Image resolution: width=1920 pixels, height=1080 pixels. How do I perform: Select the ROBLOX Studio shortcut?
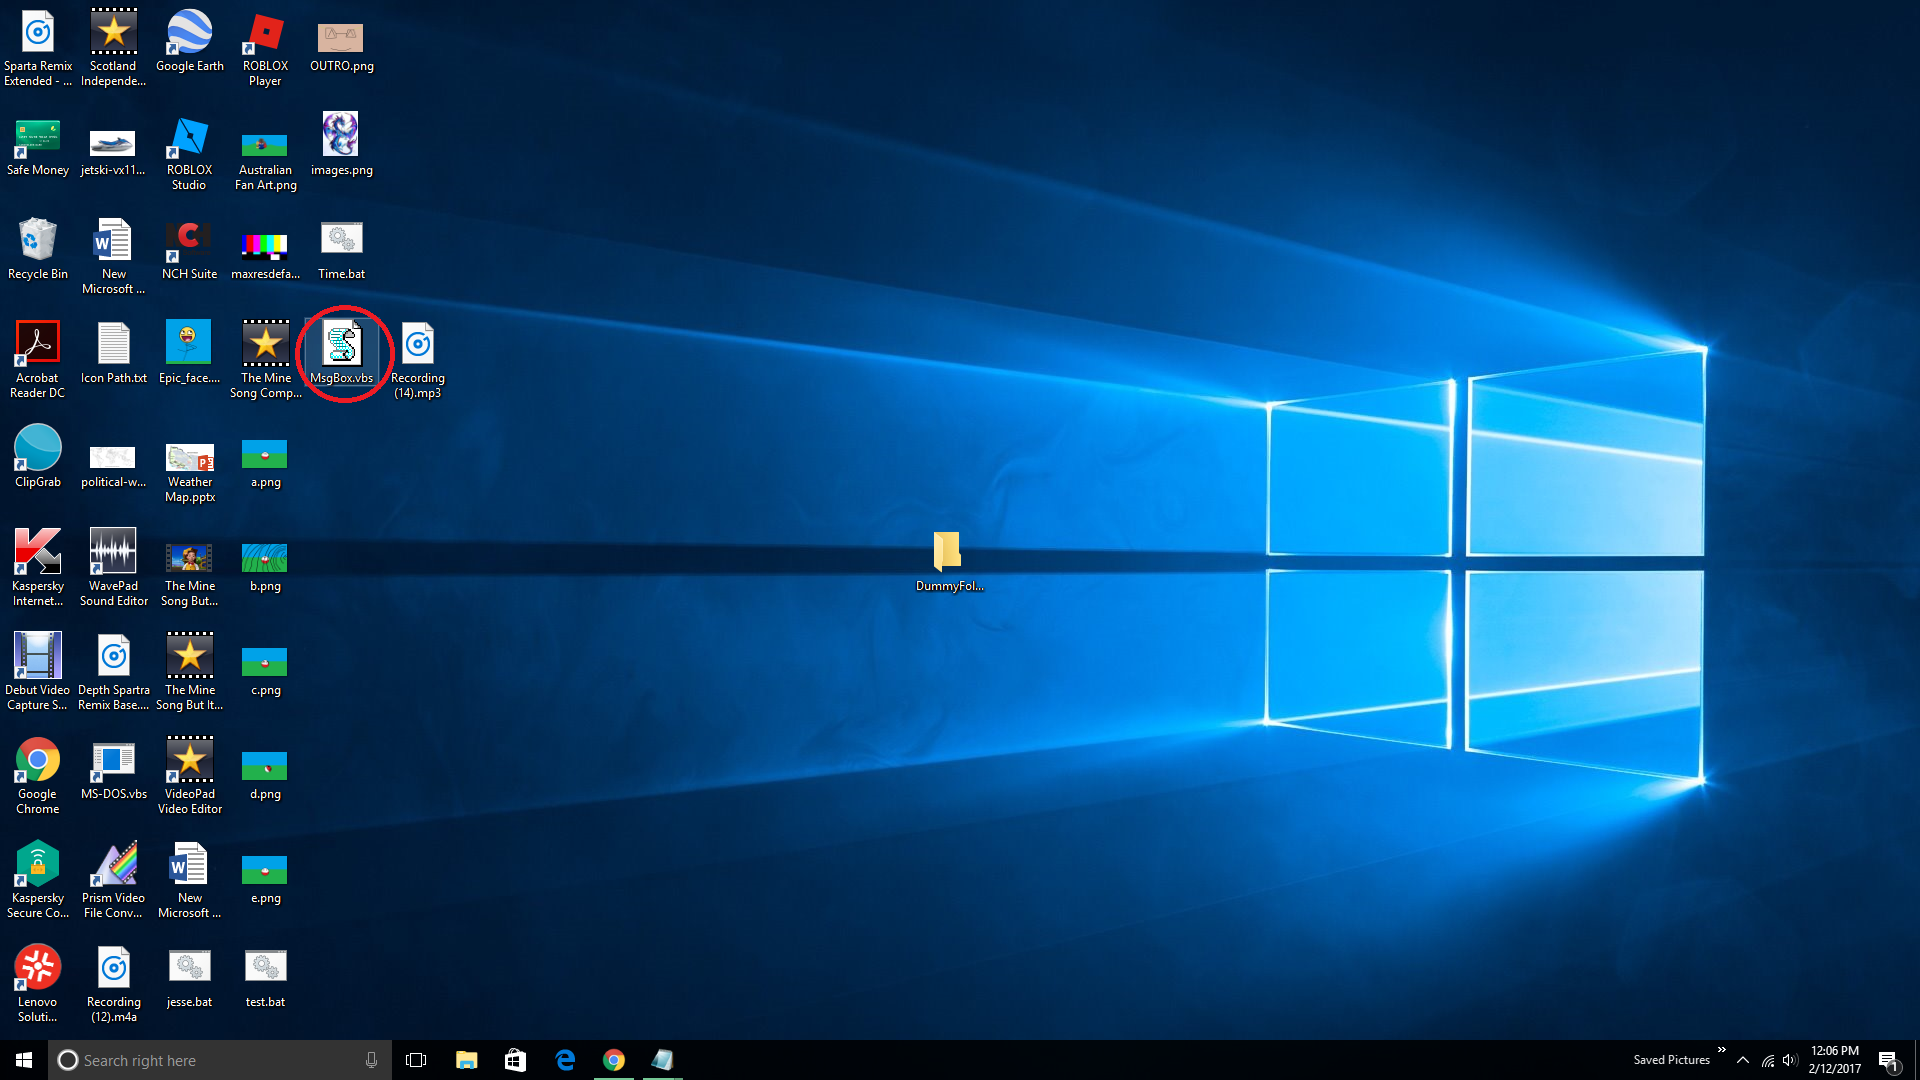[x=190, y=153]
